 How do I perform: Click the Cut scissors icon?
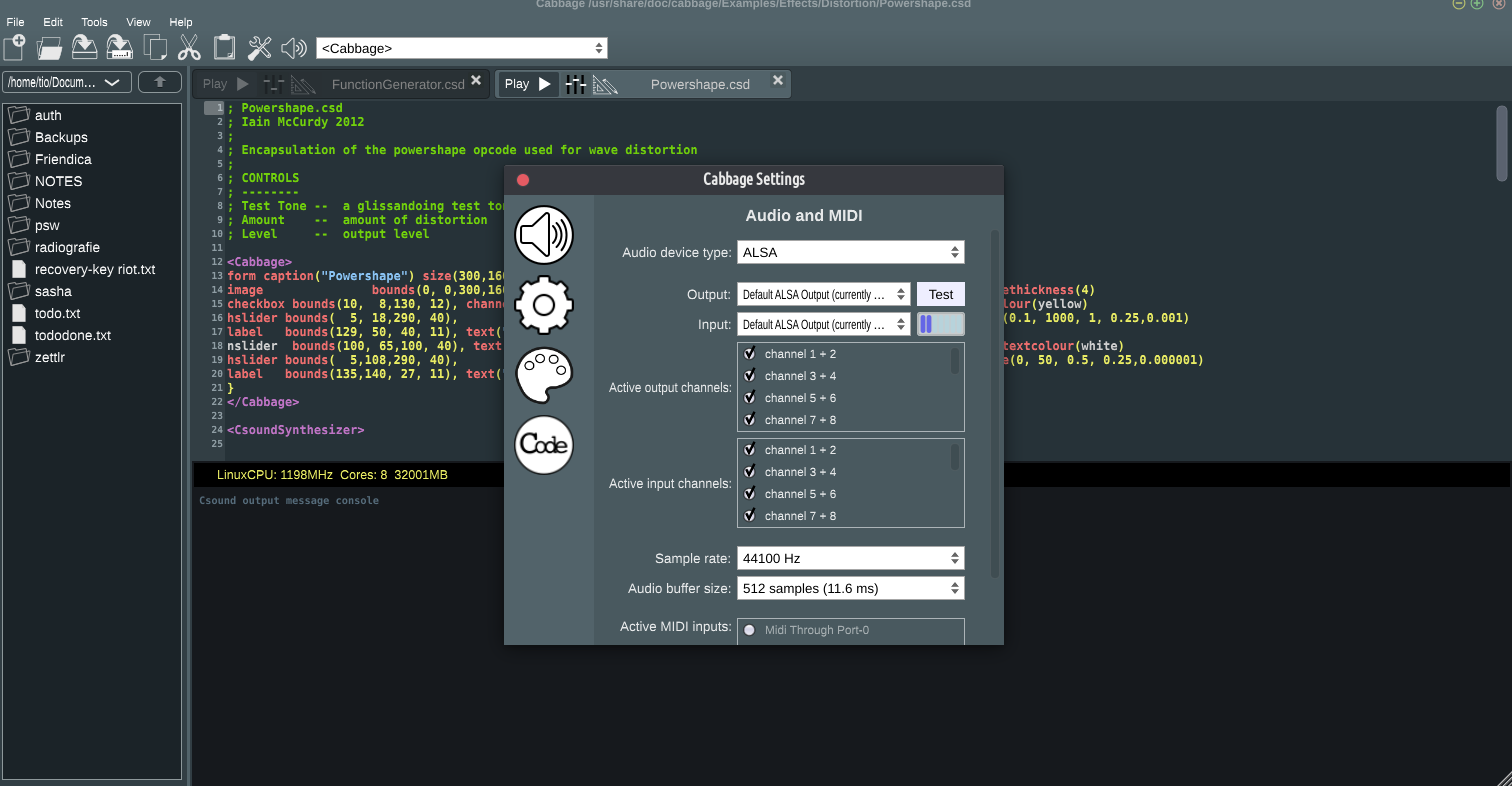tap(190, 47)
